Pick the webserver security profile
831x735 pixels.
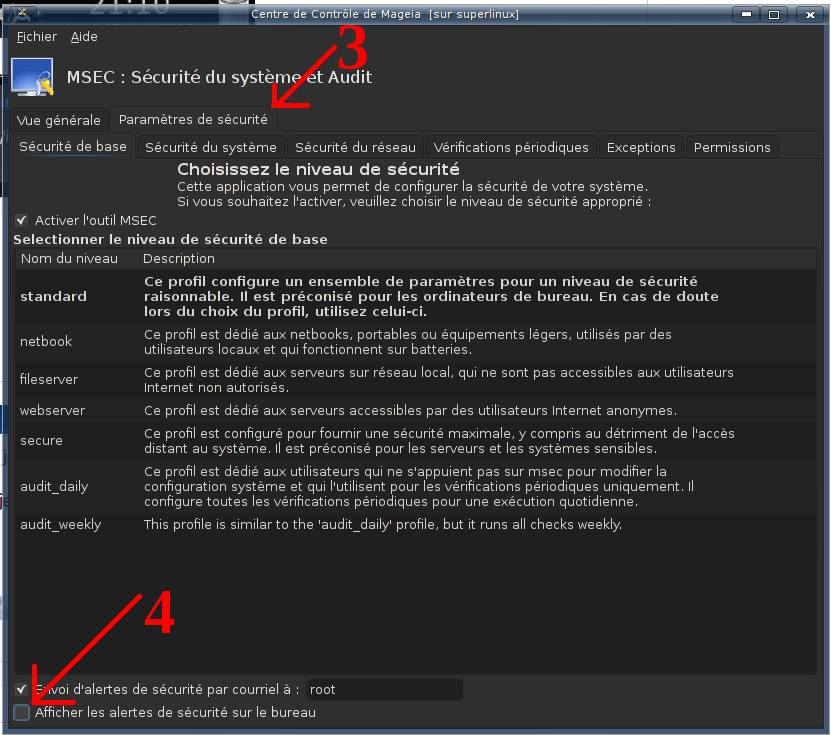click(x=416, y=411)
